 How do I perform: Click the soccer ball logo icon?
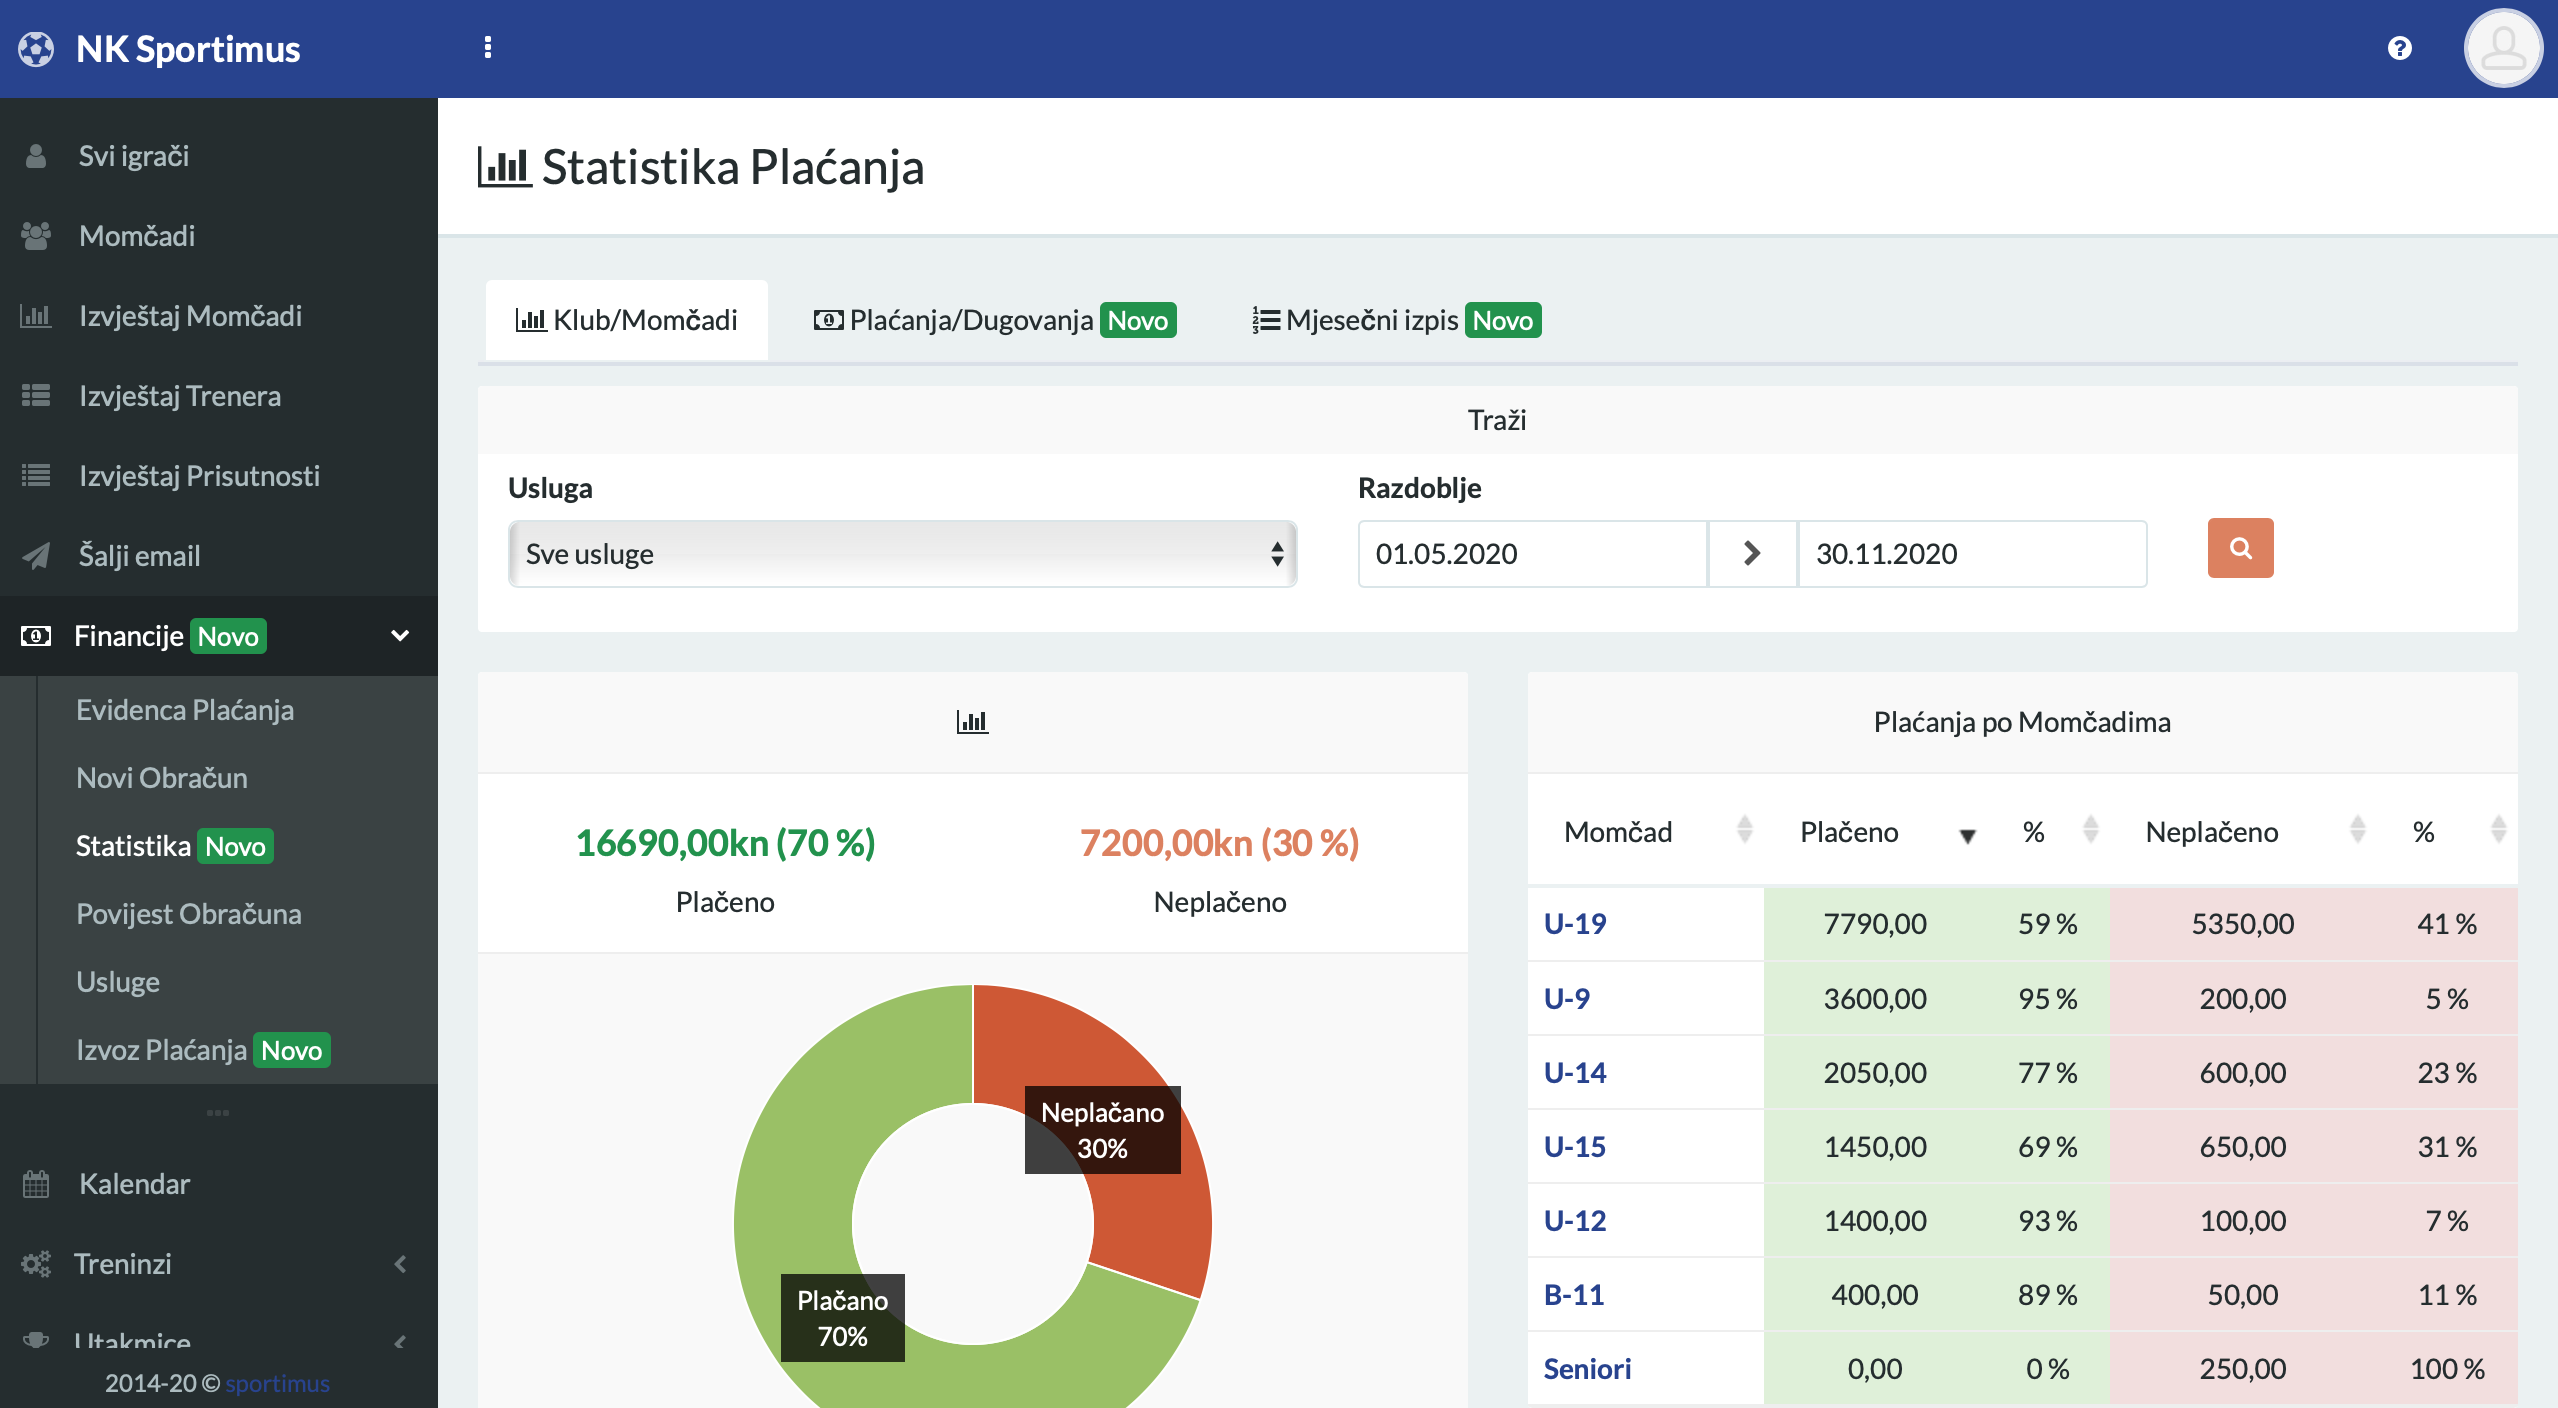pos(36,49)
